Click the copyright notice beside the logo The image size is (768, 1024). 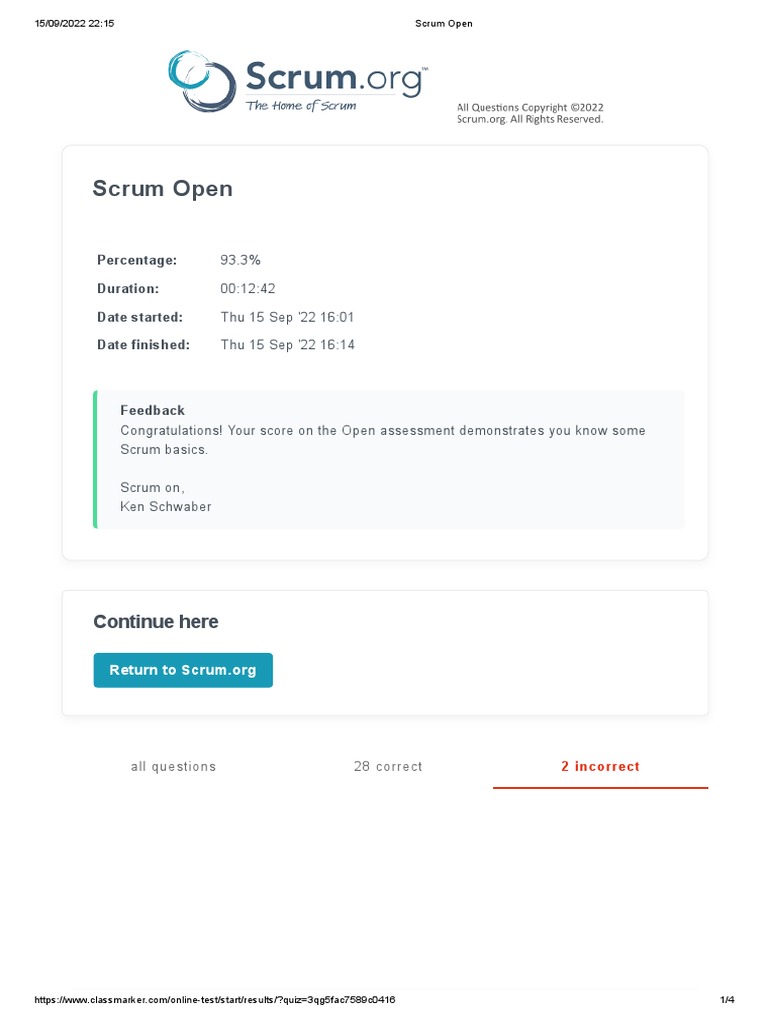coord(530,113)
